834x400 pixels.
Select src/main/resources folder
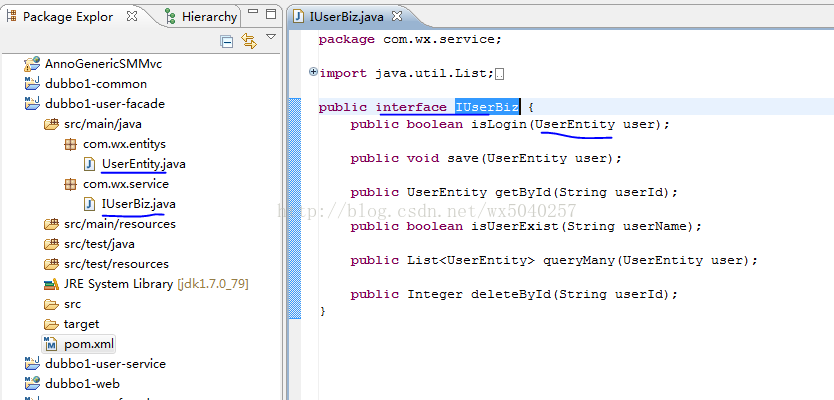pos(120,224)
